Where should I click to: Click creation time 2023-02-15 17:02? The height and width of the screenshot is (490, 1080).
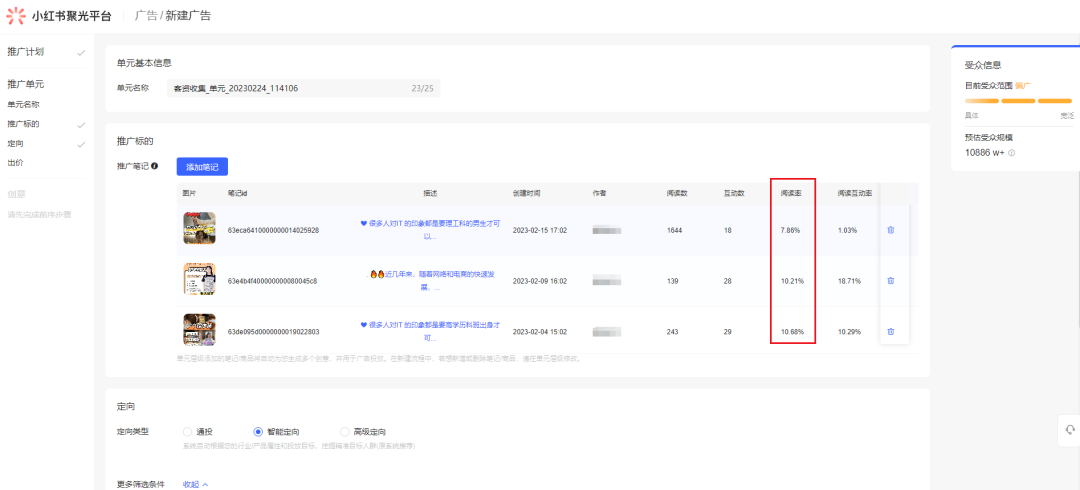point(539,230)
